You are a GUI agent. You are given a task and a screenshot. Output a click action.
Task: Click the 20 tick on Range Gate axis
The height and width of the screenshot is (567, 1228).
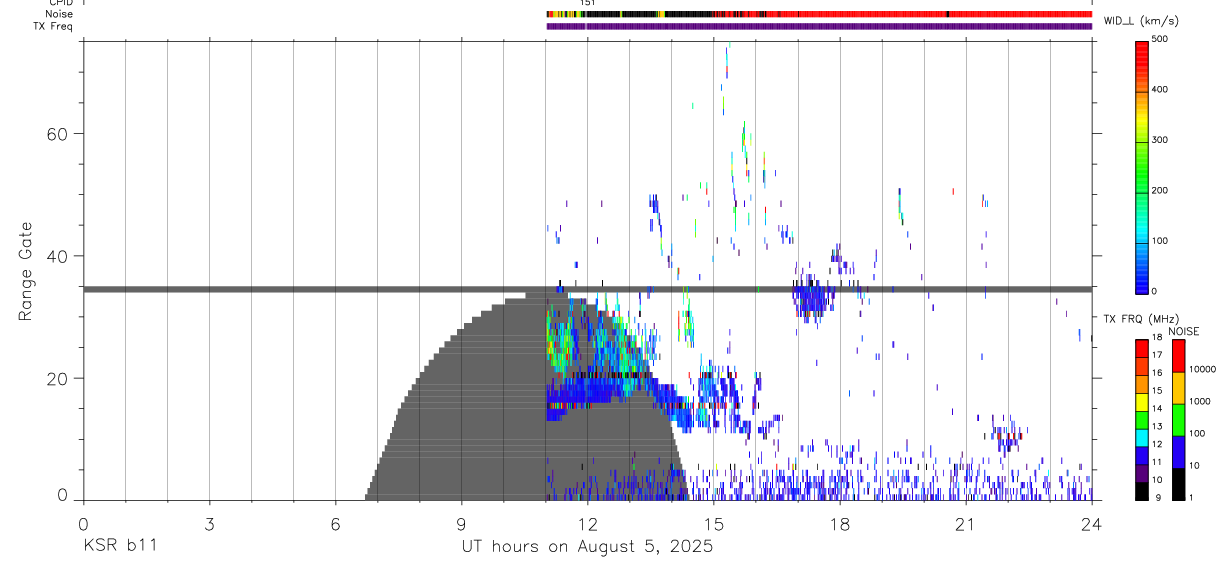pos(58,379)
